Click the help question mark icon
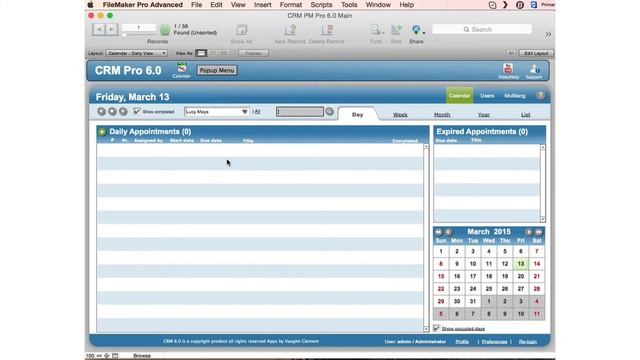 click(540, 96)
